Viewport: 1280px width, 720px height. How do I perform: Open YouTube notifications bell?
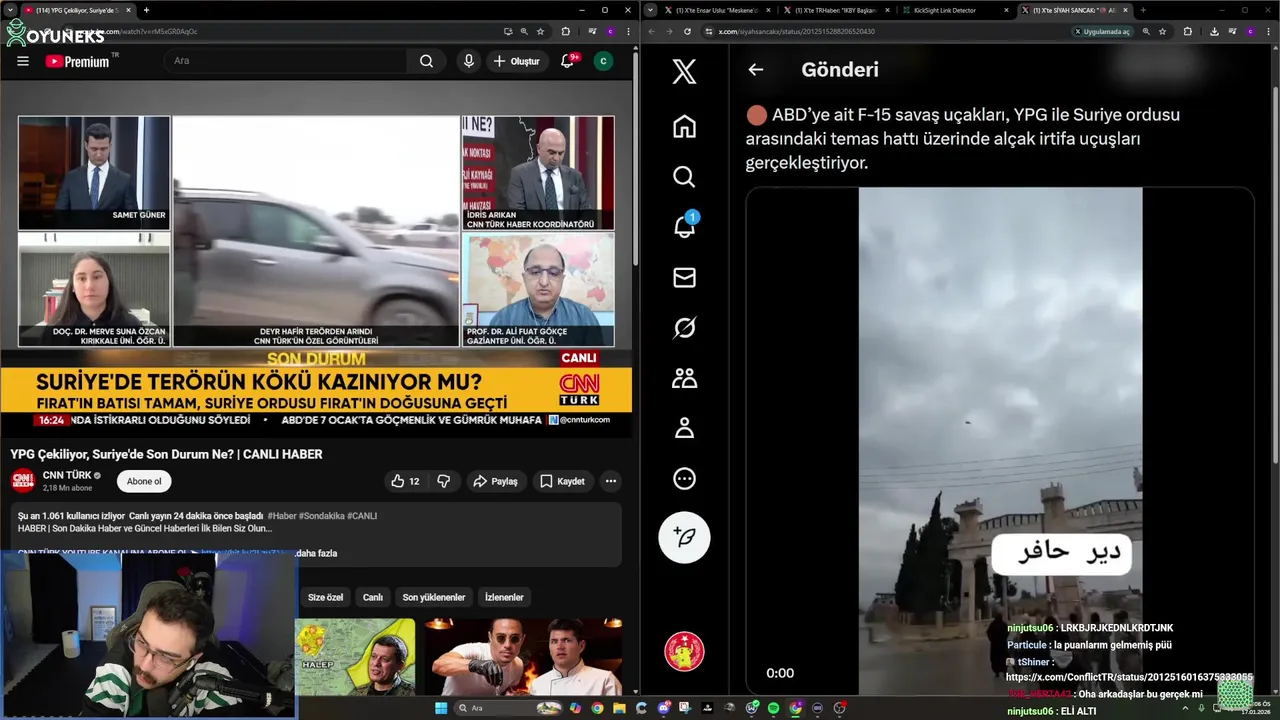click(567, 61)
